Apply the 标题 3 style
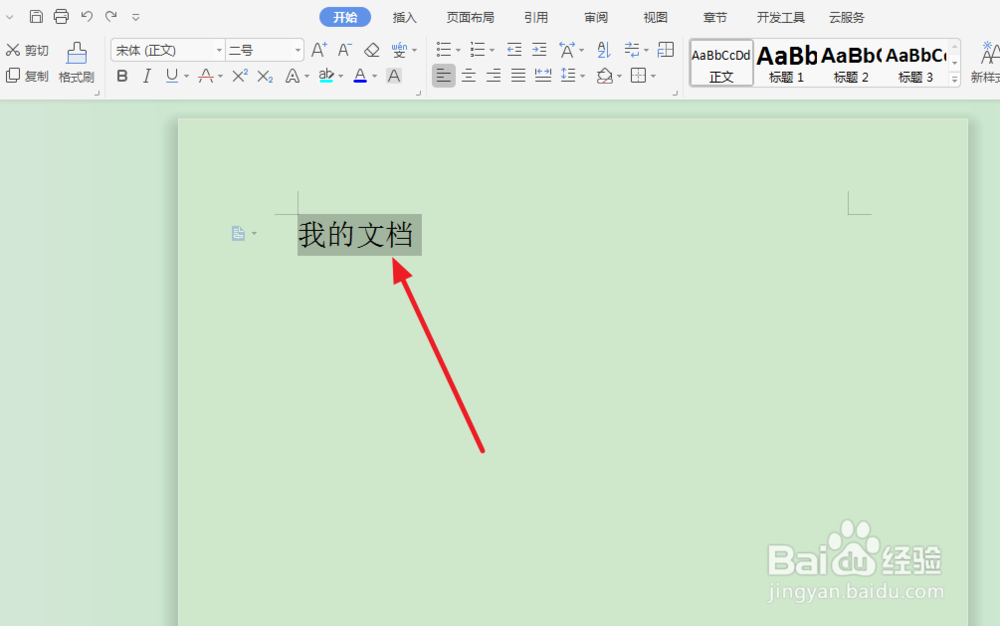 pyautogui.click(x=916, y=63)
